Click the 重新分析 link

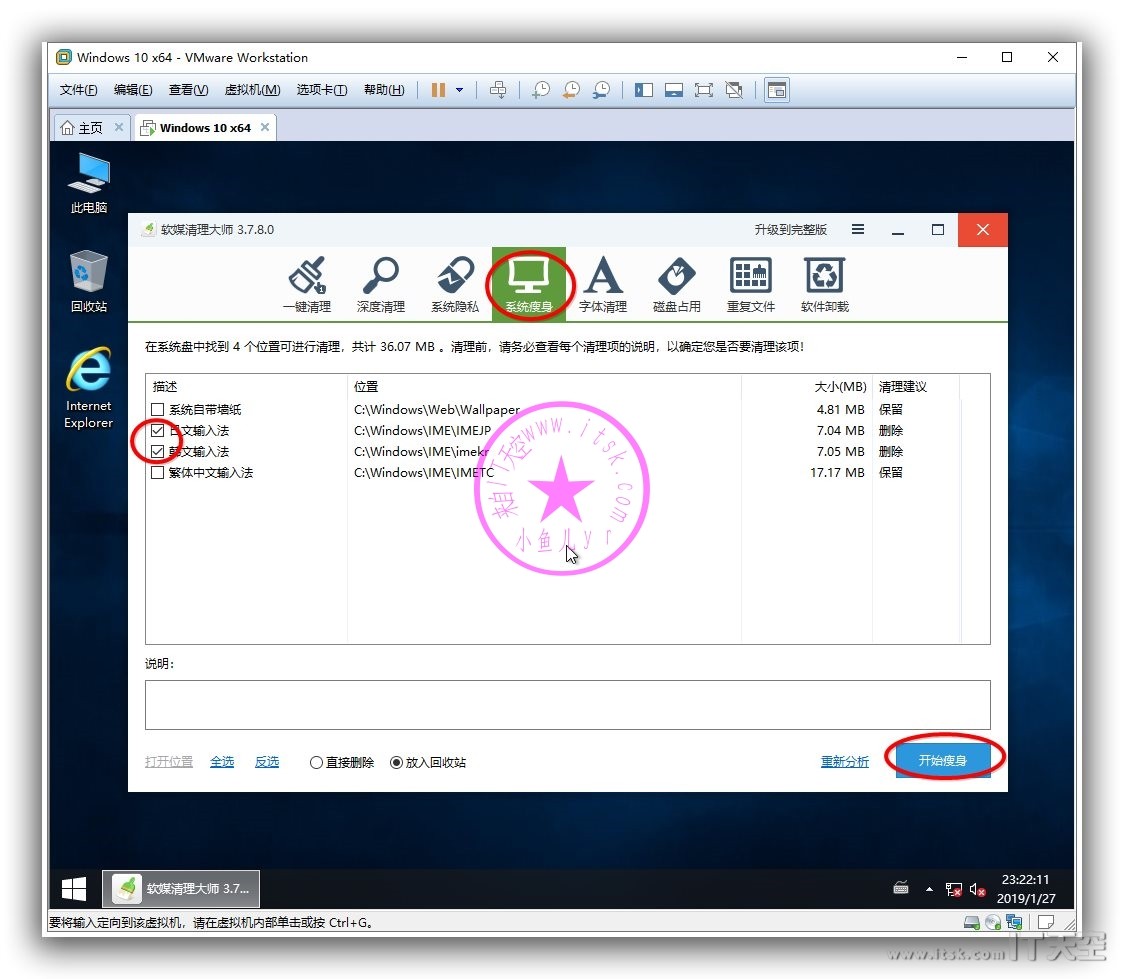844,761
